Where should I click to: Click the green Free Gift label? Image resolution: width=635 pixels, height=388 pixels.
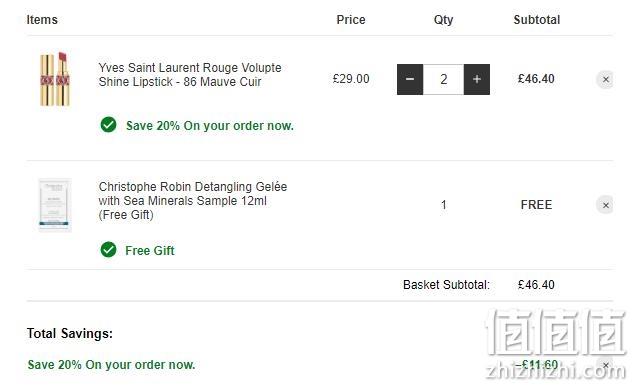(150, 251)
